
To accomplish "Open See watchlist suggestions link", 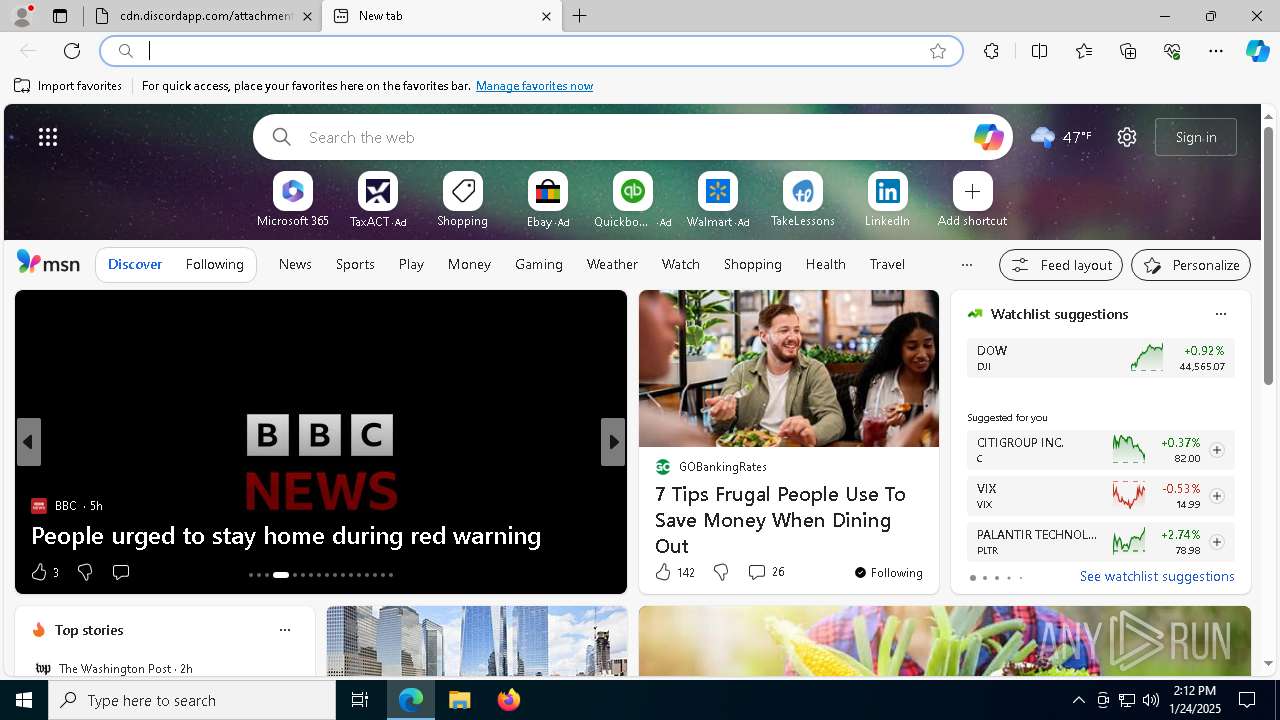I will pyautogui.click(x=1157, y=576).
